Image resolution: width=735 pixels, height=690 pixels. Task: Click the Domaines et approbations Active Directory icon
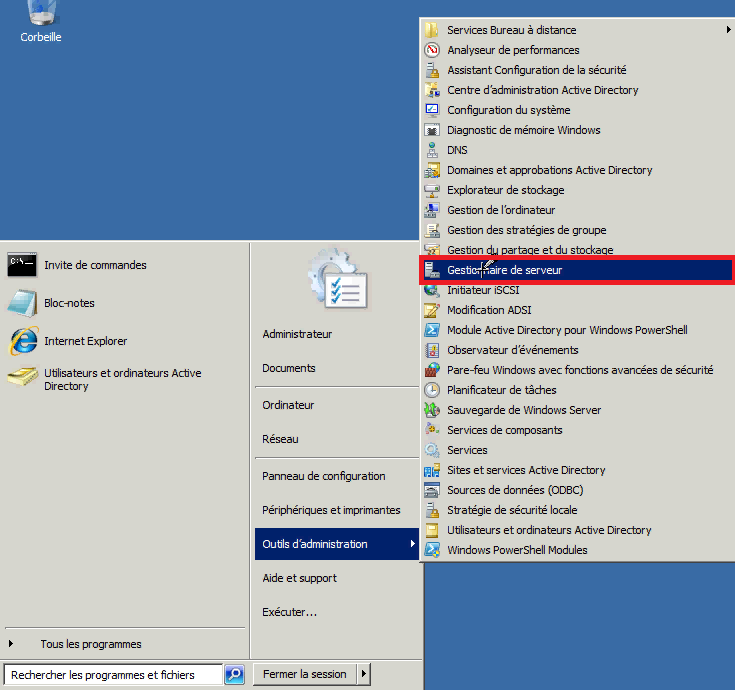tap(432, 170)
